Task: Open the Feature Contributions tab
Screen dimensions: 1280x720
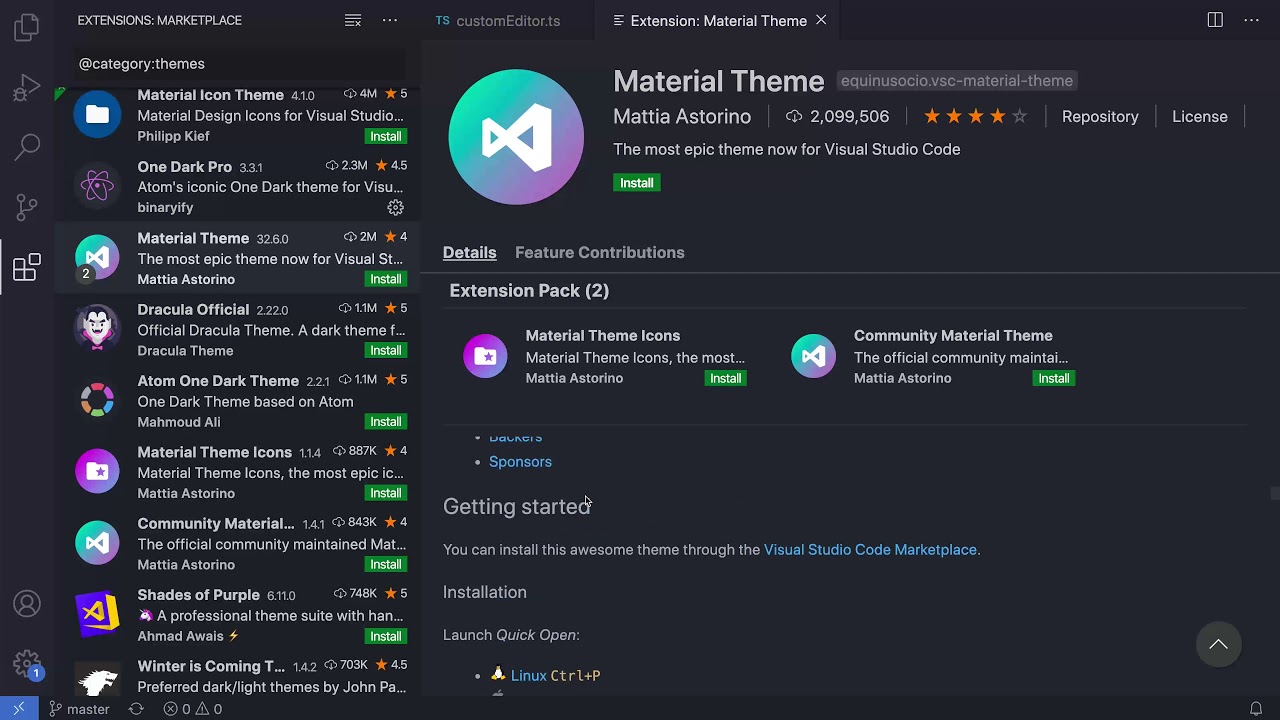Action: click(600, 252)
